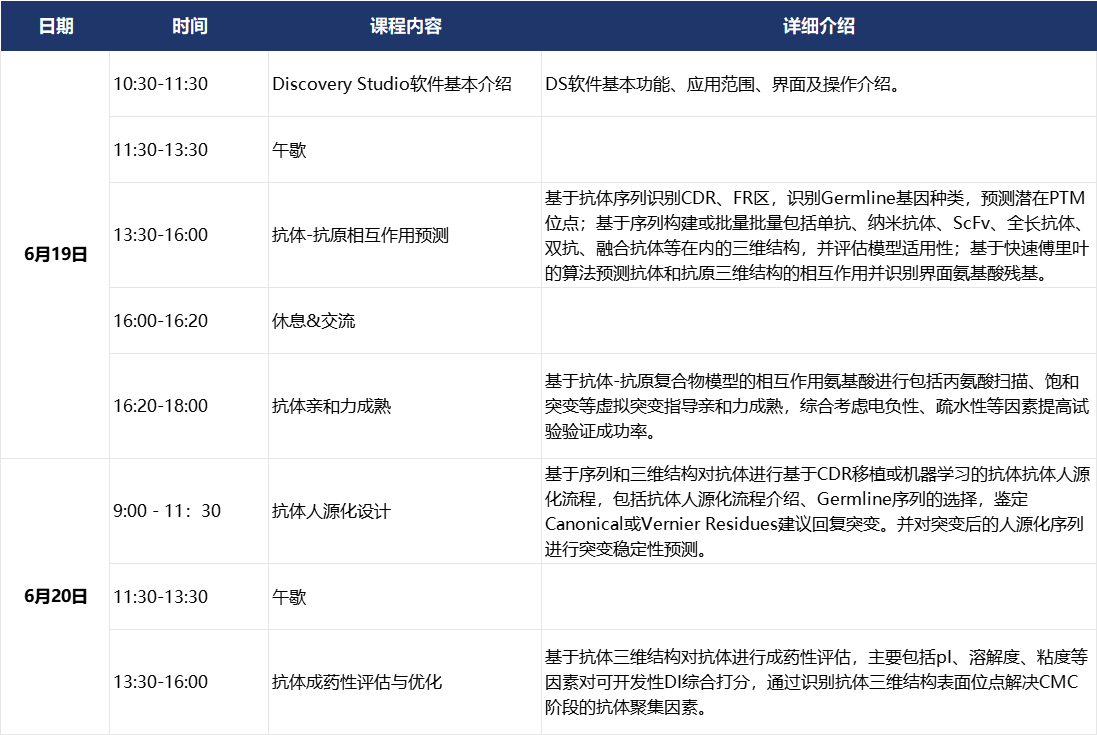Click description starting 基于抗体序列识别CDR
The width and height of the screenshot is (1097, 735).
pos(817,235)
